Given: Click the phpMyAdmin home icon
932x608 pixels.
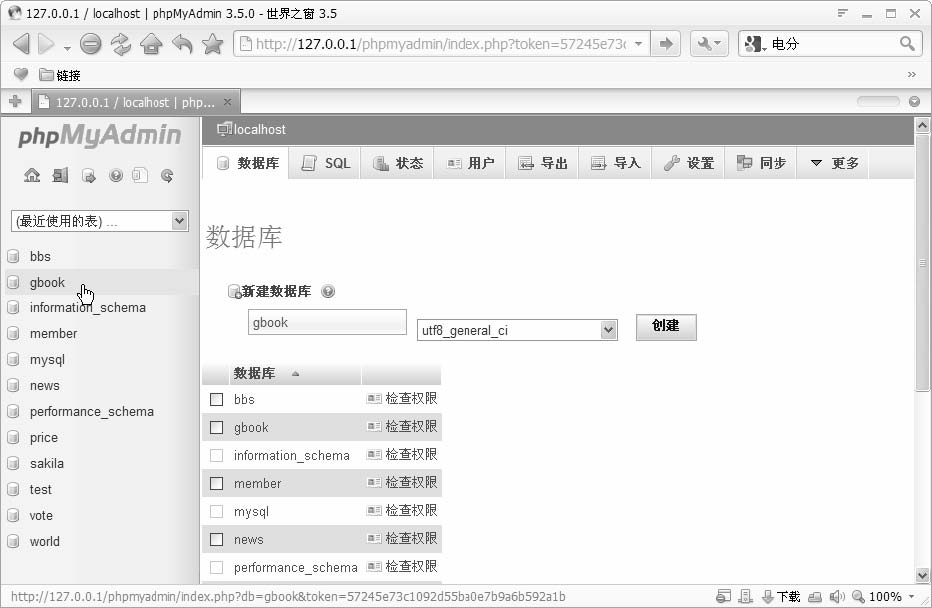Looking at the screenshot, I should 32,175.
